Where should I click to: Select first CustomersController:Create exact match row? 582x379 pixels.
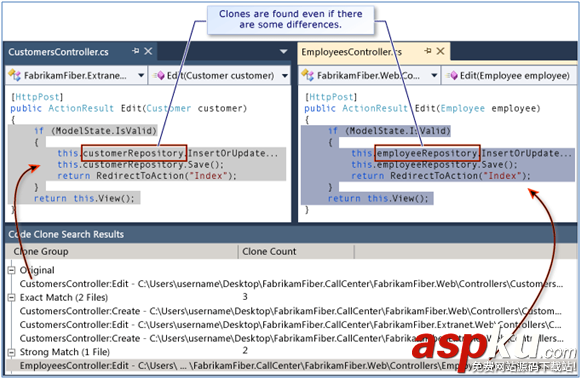click(291, 311)
